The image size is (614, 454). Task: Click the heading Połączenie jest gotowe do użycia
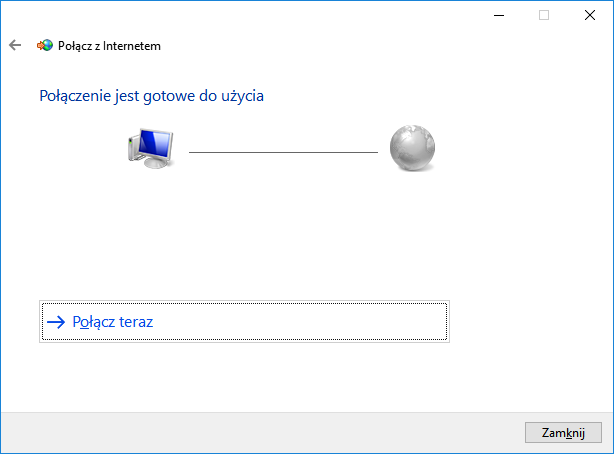pyautogui.click(x=151, y=96)
